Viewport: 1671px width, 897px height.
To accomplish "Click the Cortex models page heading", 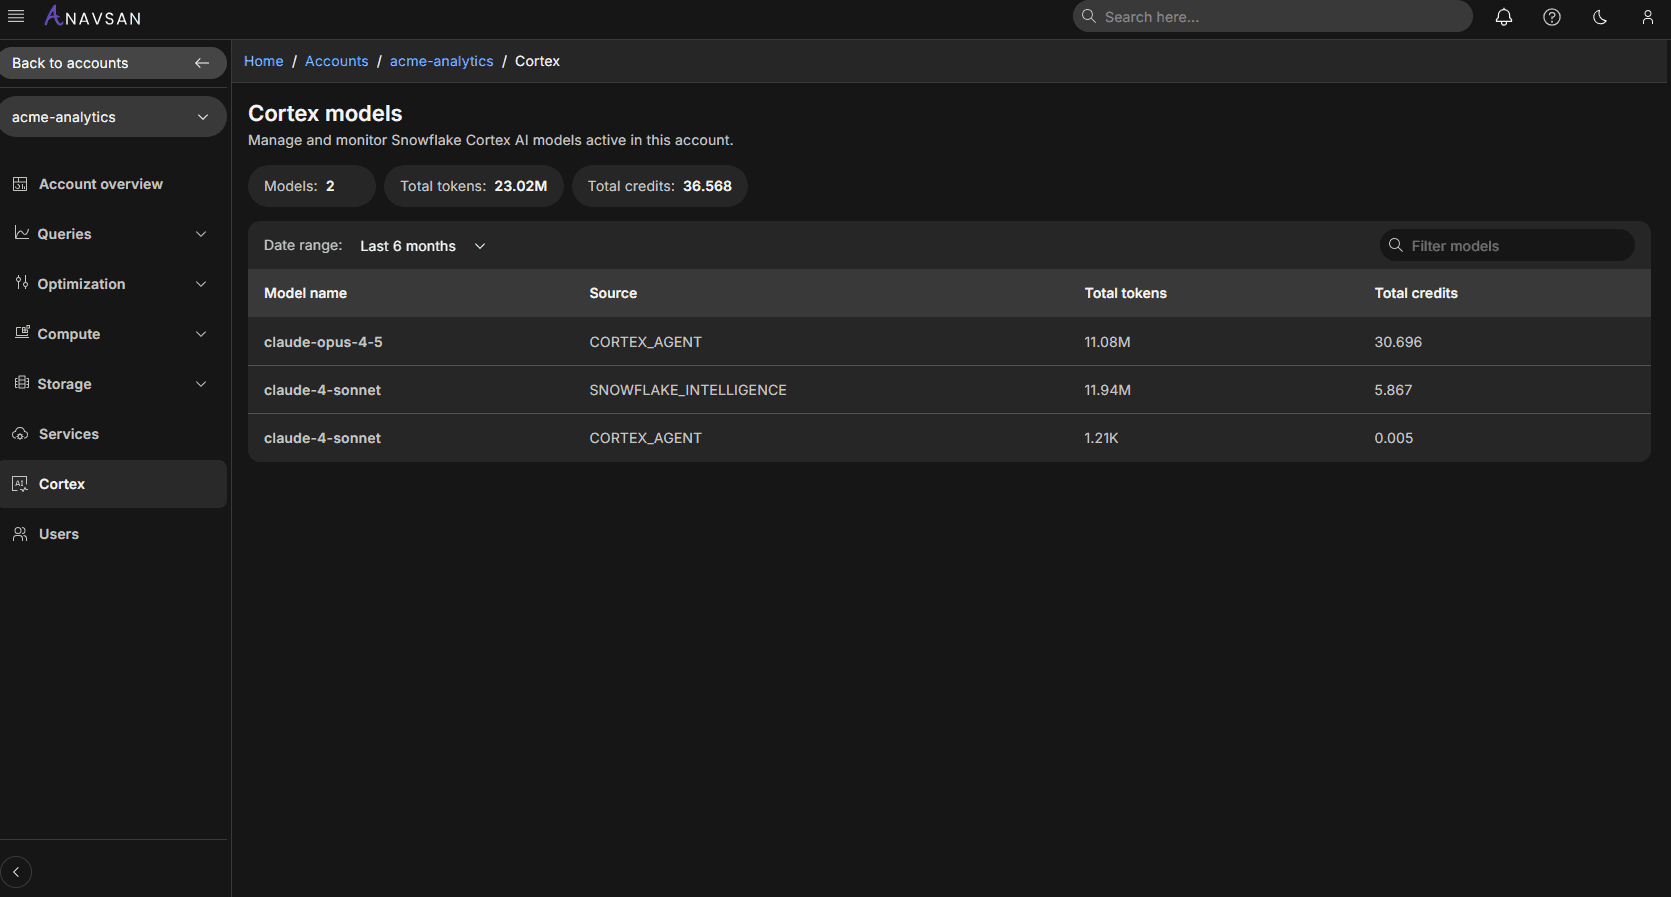I will (325, 113).
